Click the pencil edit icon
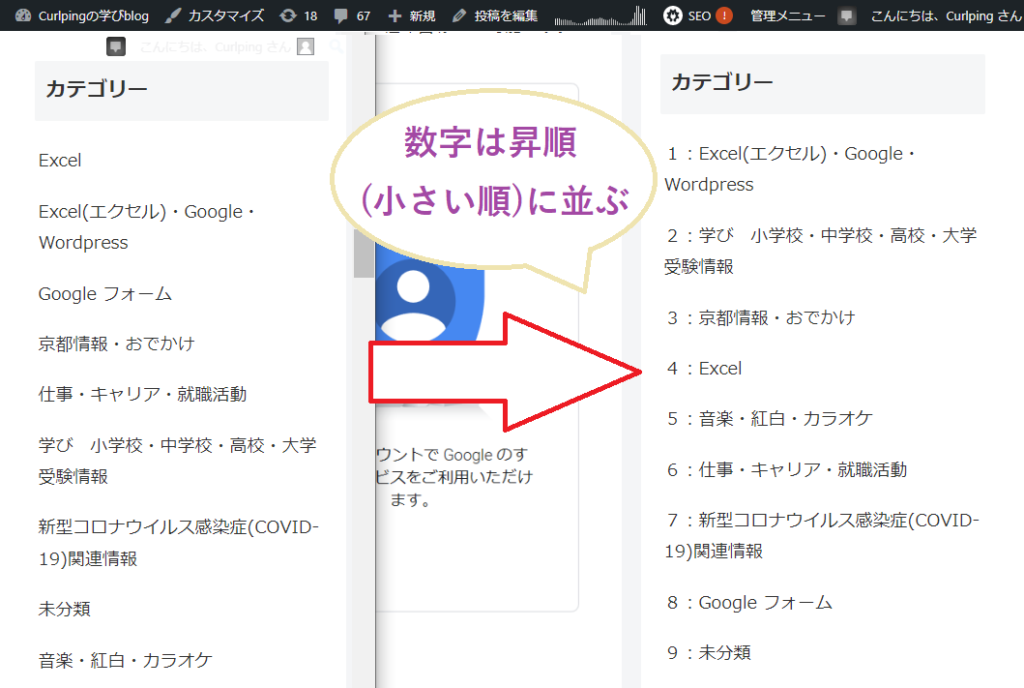Viewport: 1024px width, 688px height. (x=459, y=15)
